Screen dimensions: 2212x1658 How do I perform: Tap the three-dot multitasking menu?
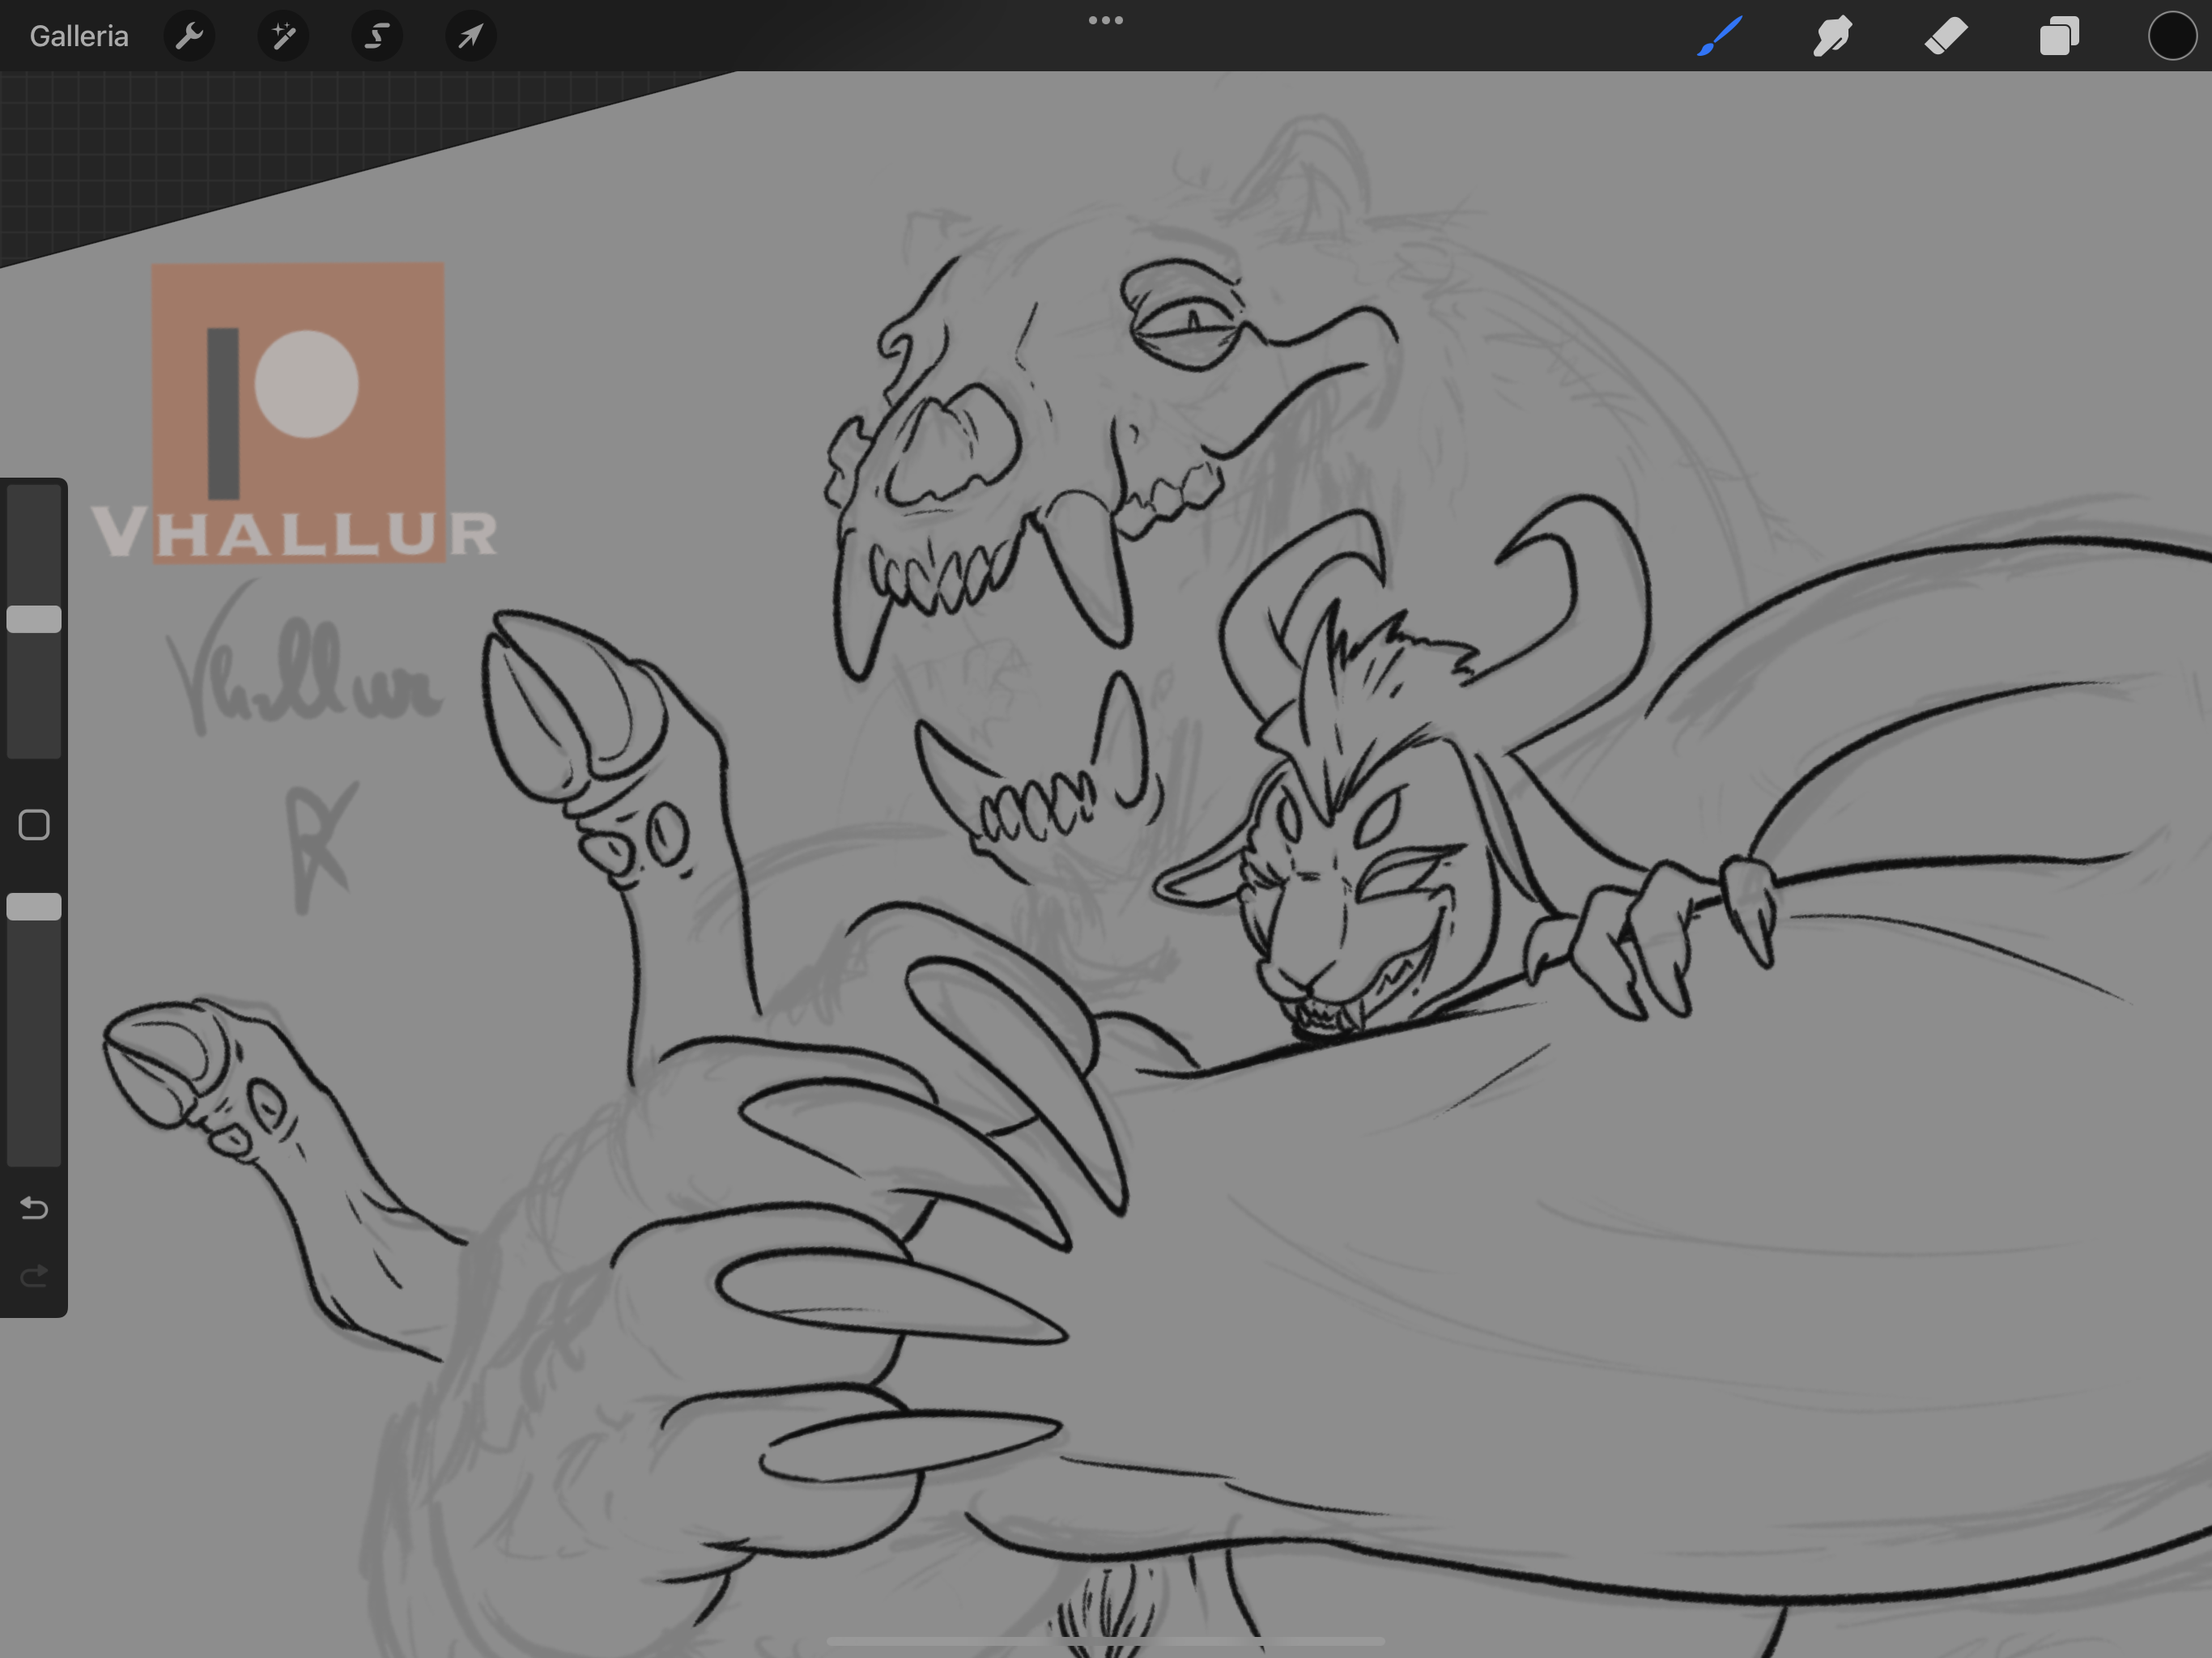(1105, 20)
